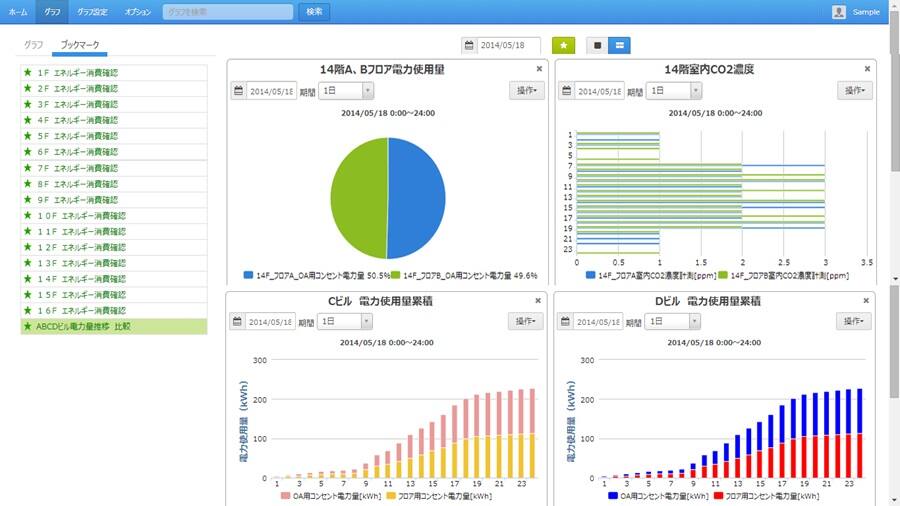Open bookmark 2F エネルギー消費確認
This screenshot has width=900, height=506.
114,88
